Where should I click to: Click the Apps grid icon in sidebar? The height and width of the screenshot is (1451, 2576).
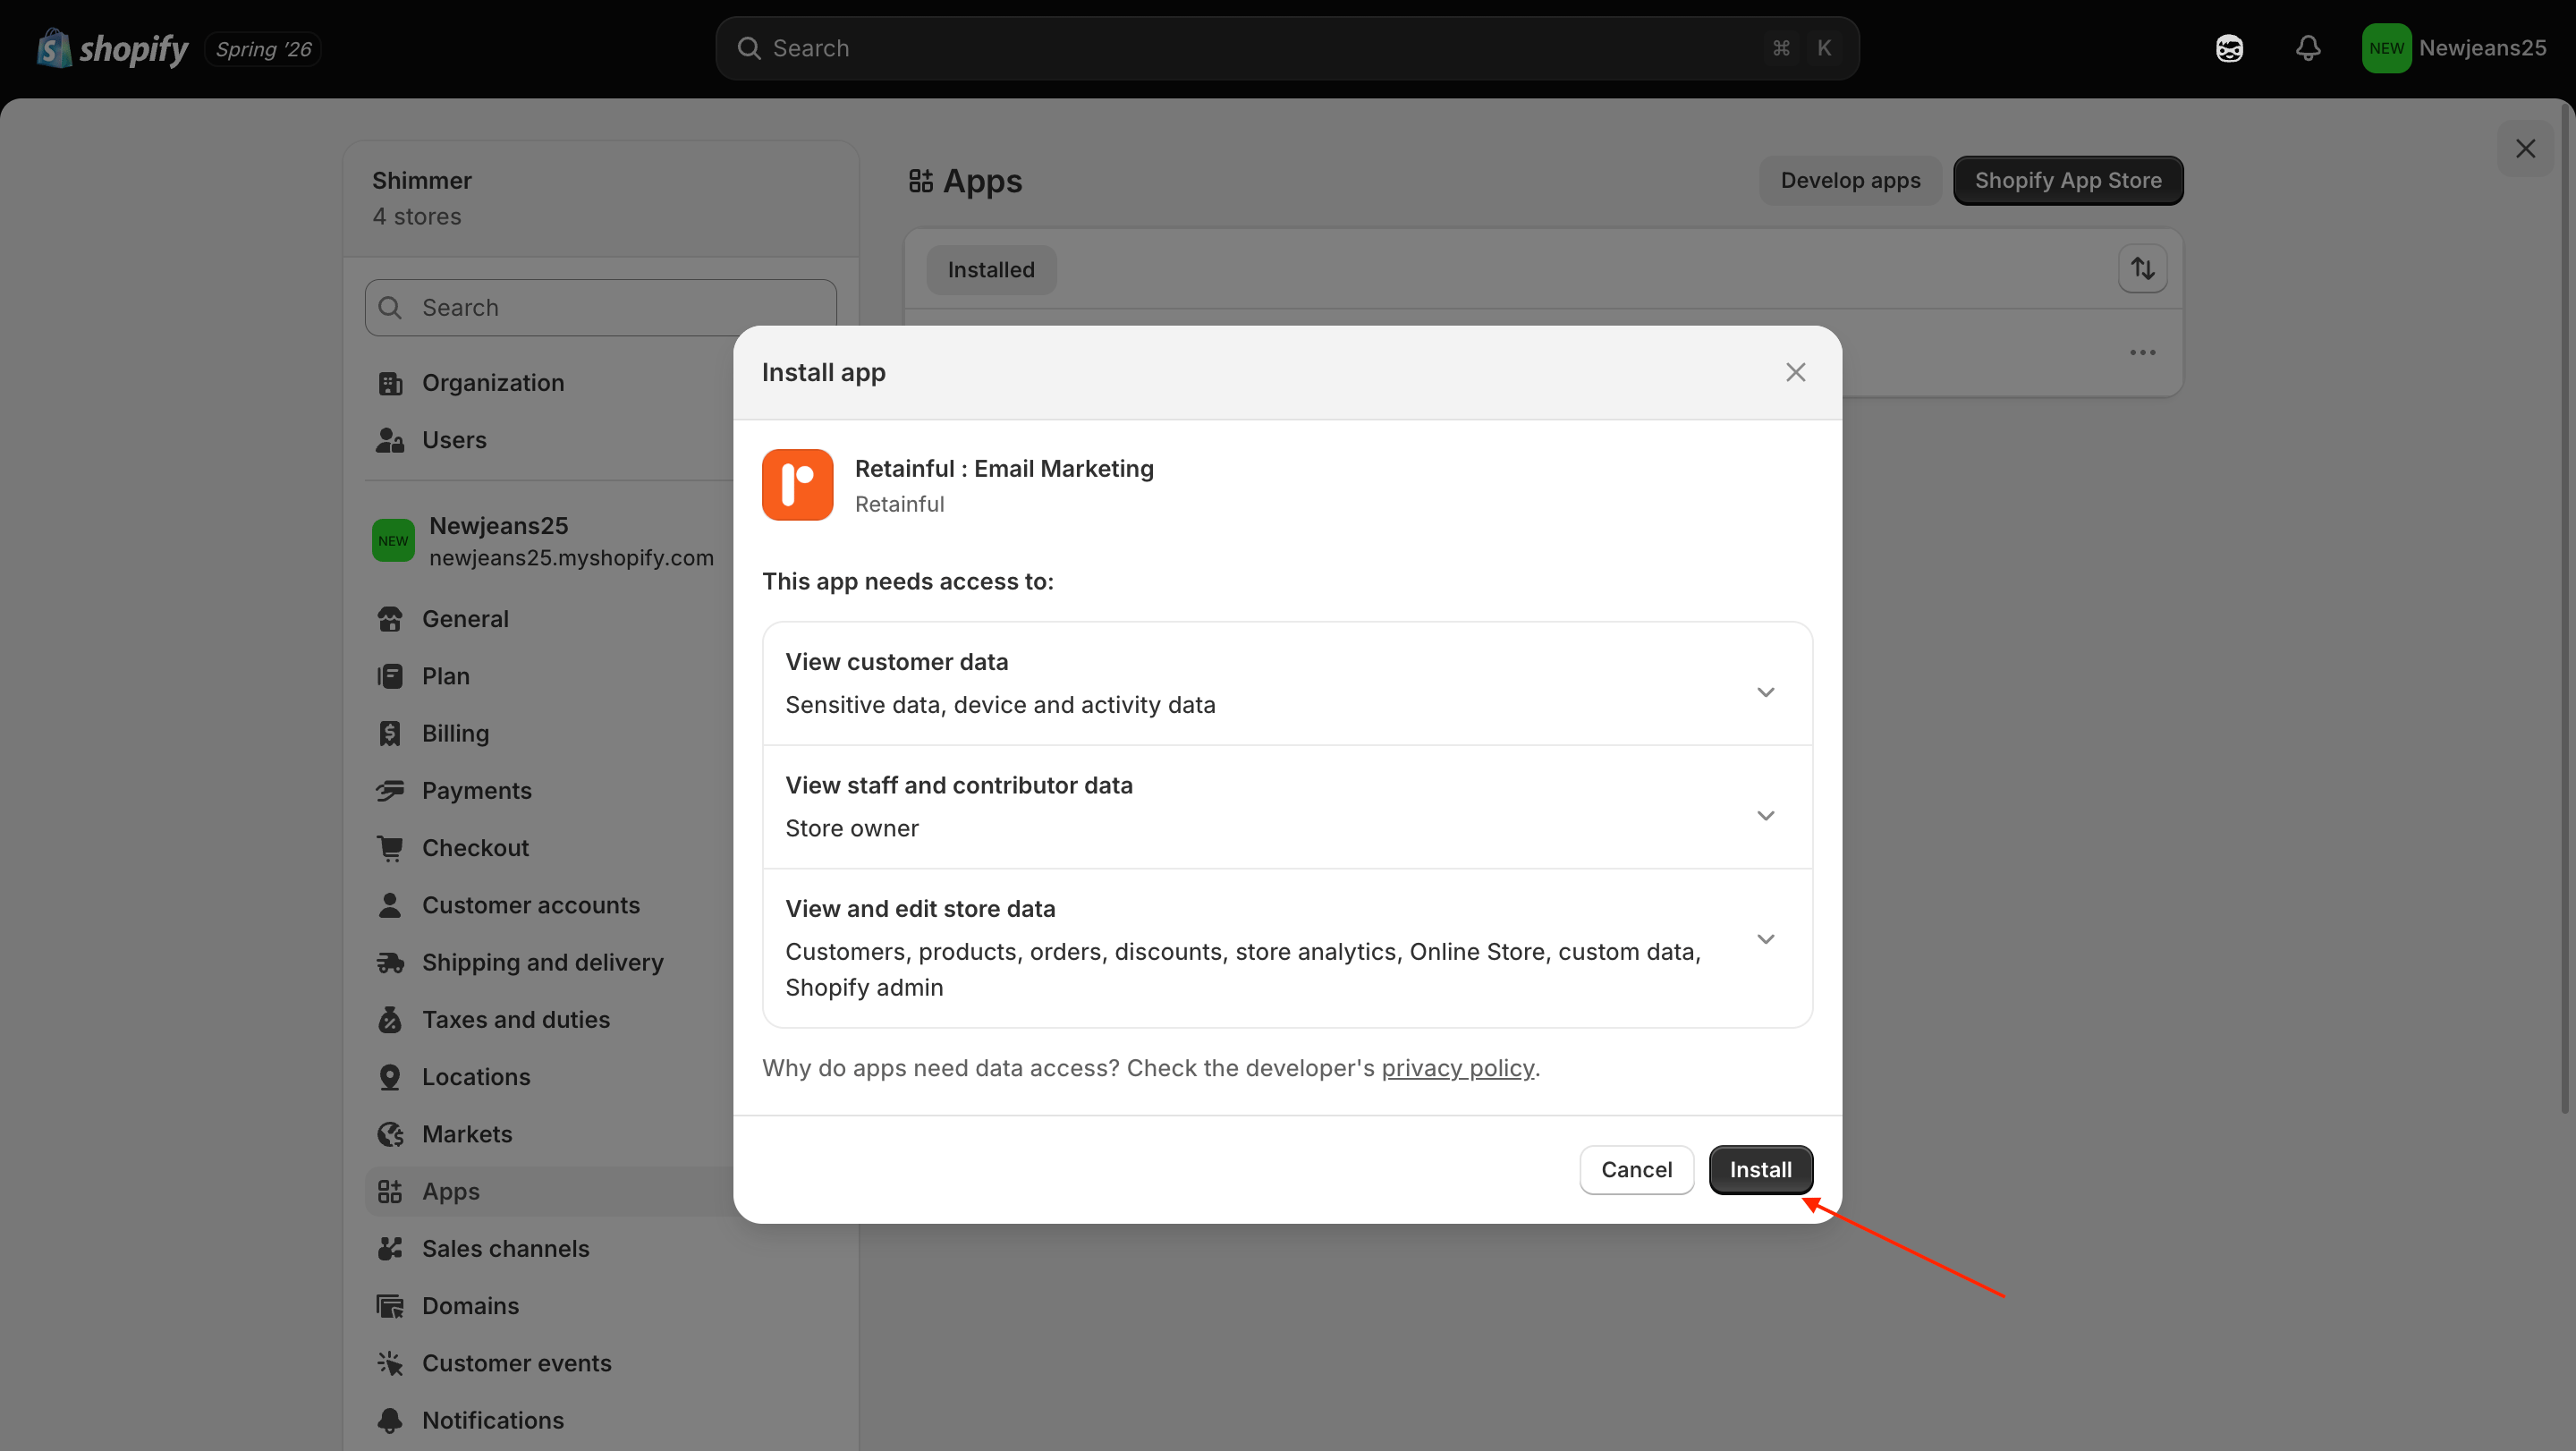pyautogui.click(x=390, y=1191)
